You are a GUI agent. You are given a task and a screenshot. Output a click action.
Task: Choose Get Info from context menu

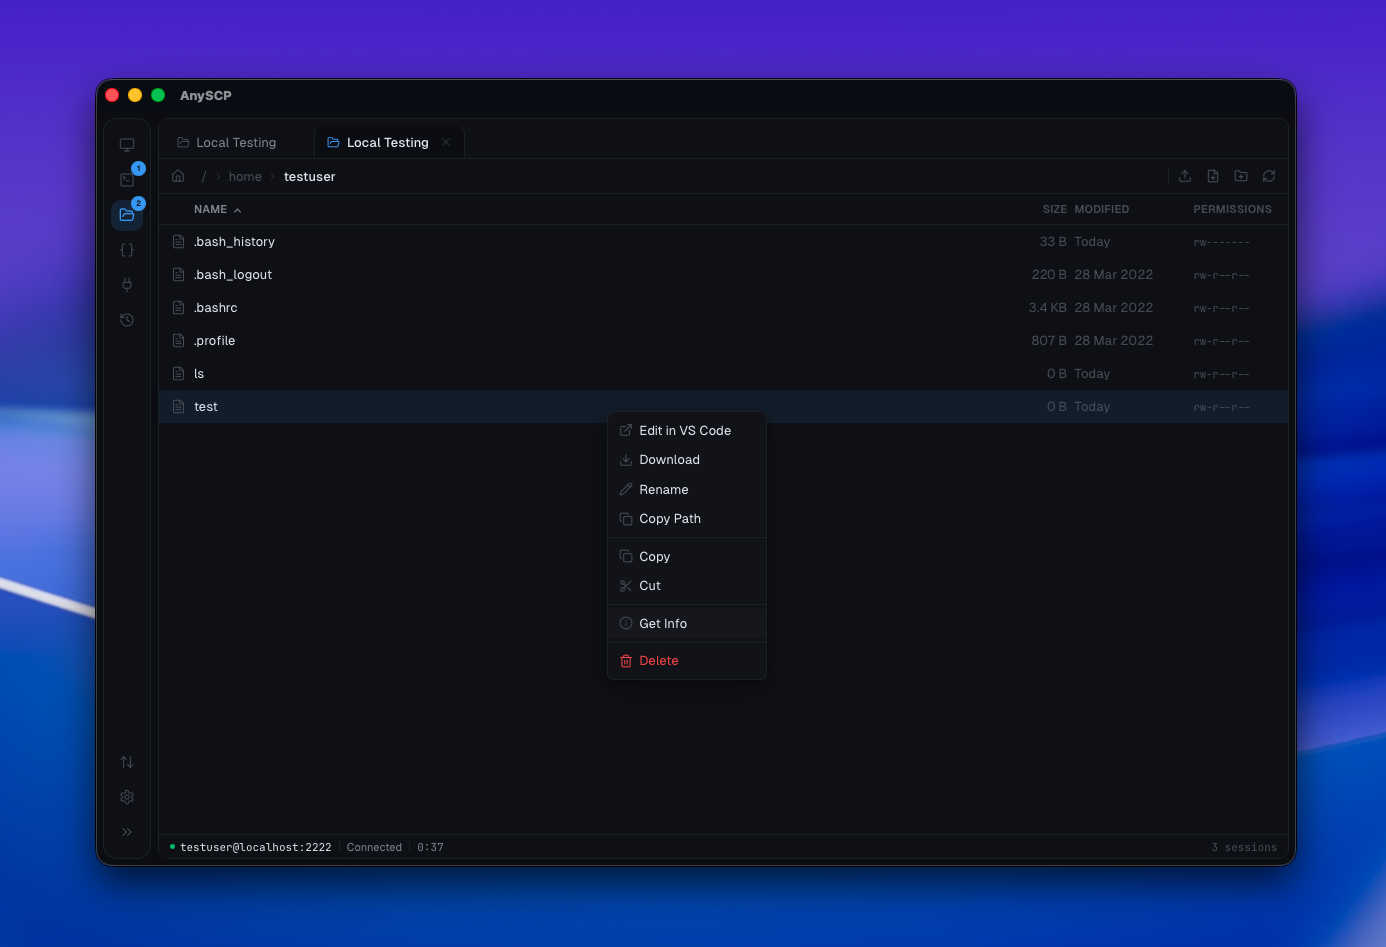click(x=687, y=624)
